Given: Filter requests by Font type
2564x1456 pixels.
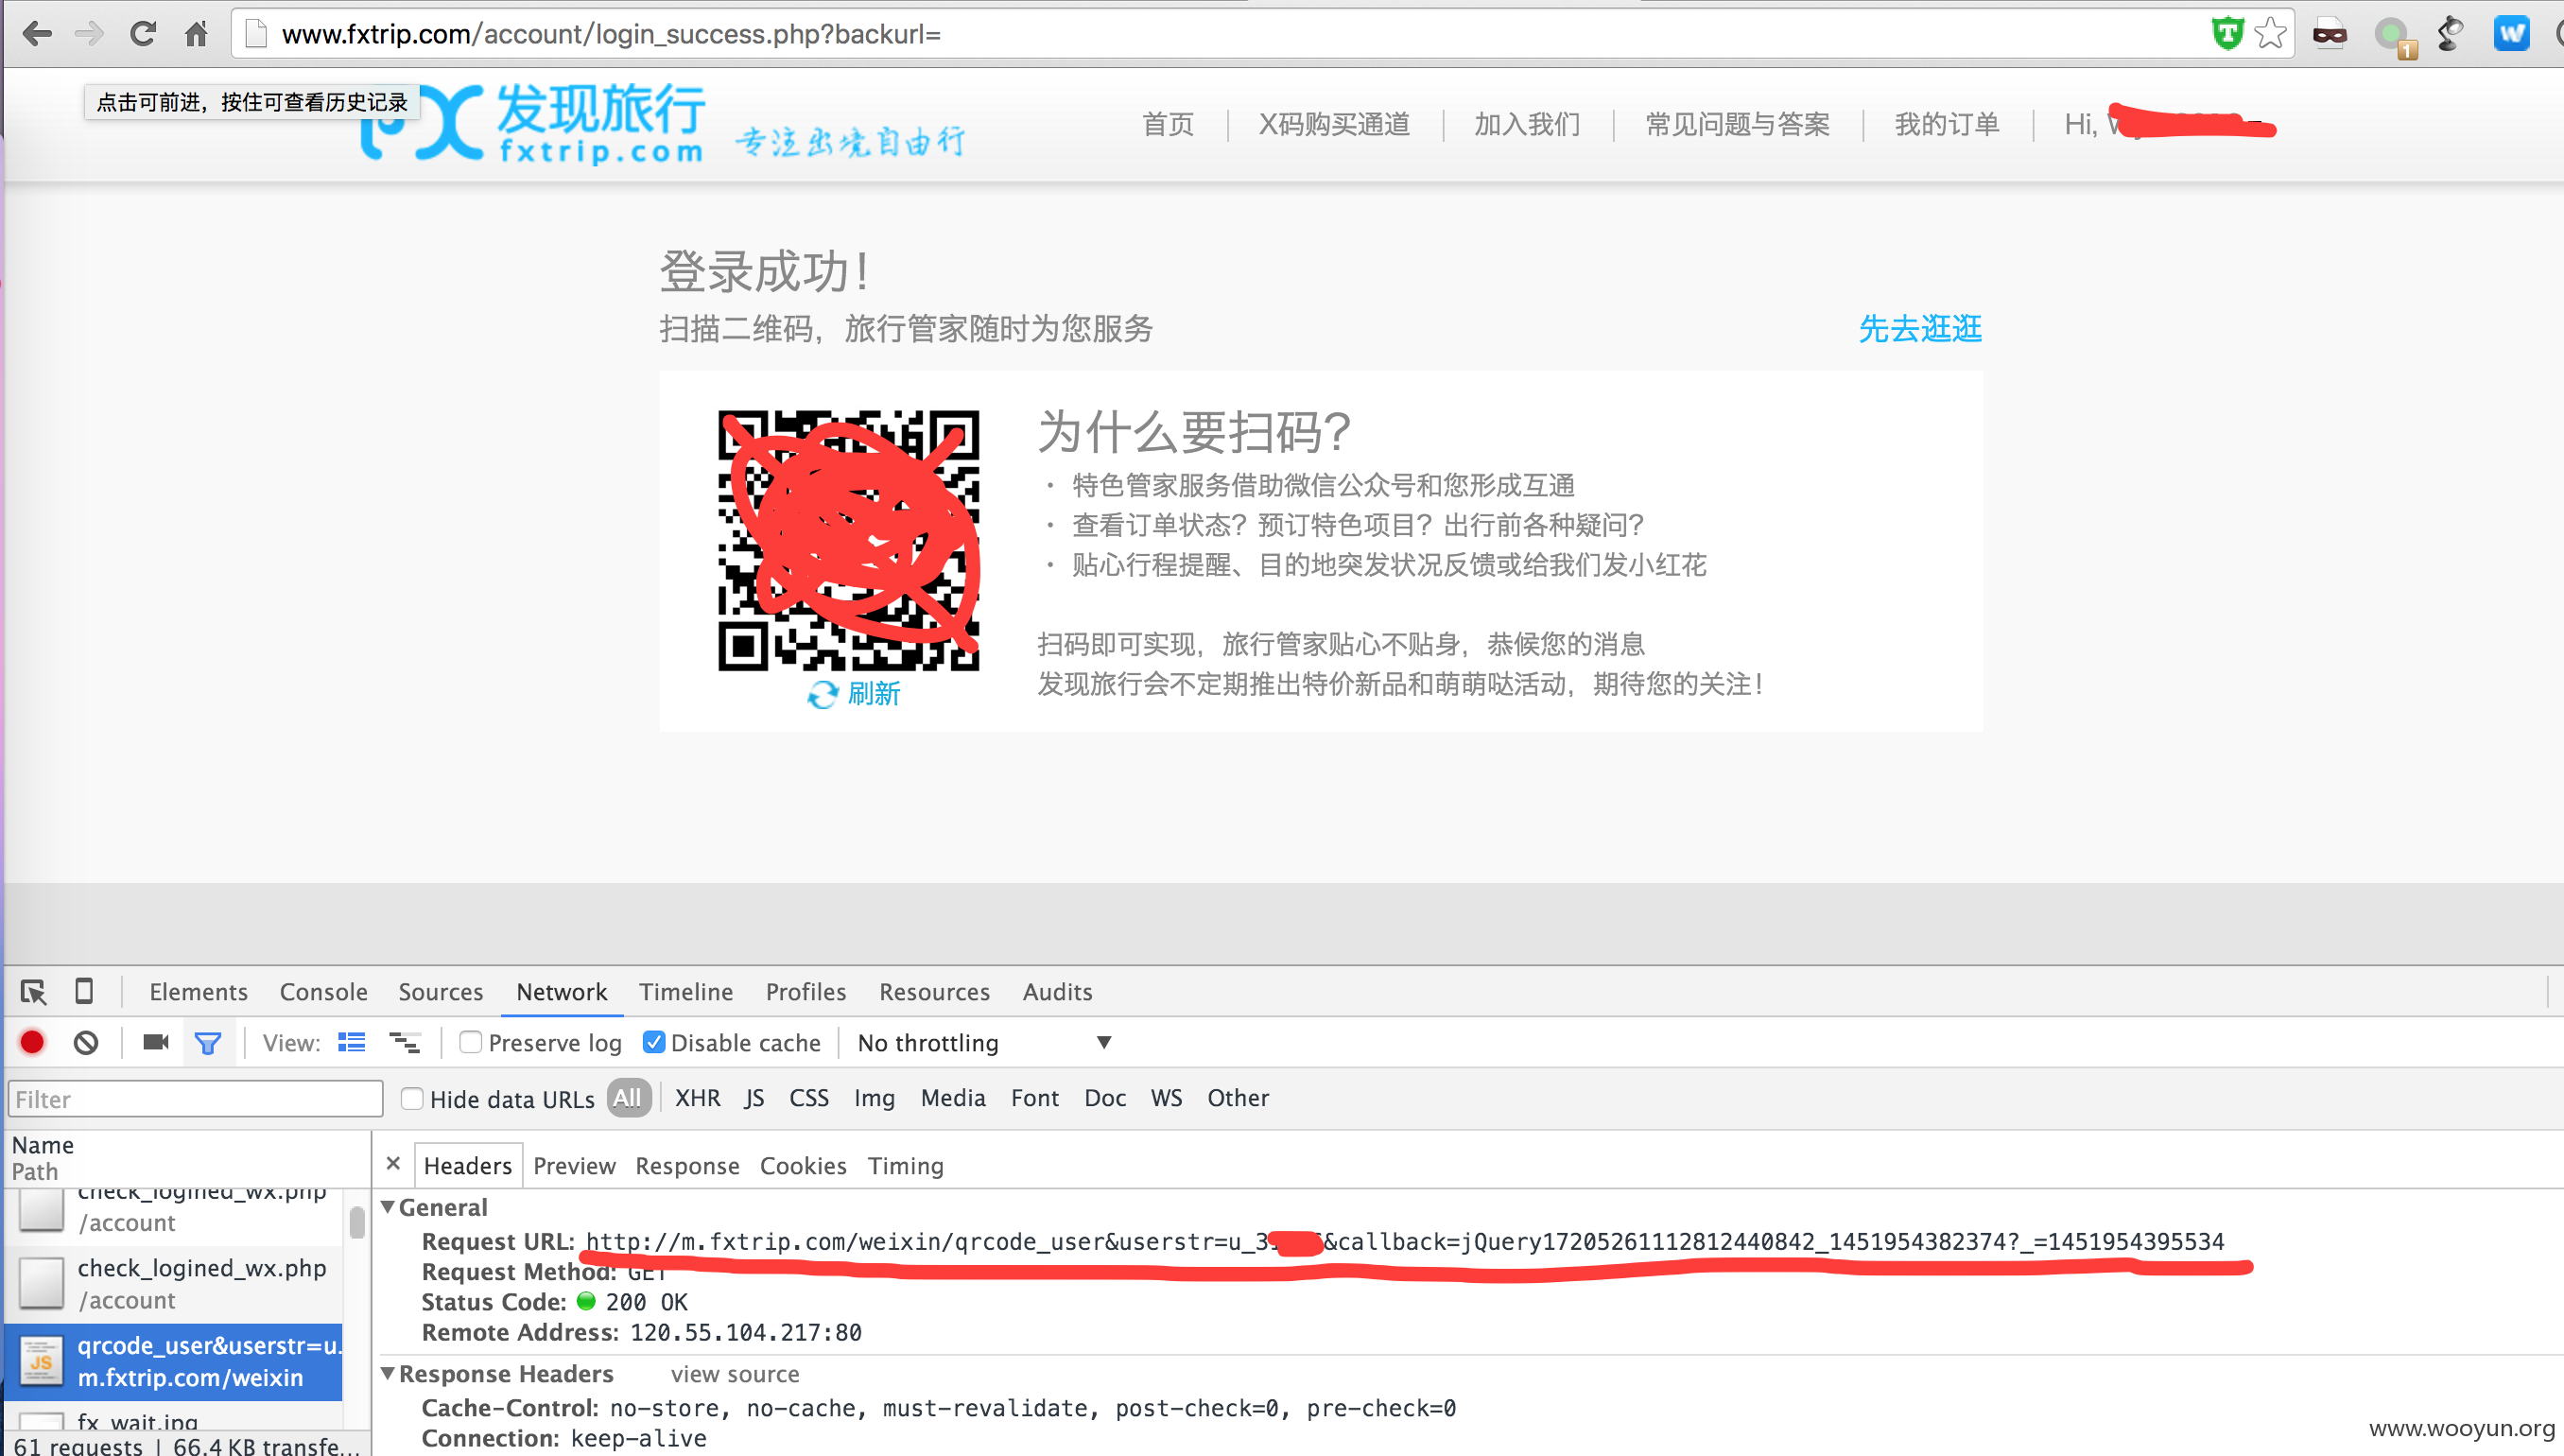Looking at the screenshot, I should click(x=1035, y=1098).
